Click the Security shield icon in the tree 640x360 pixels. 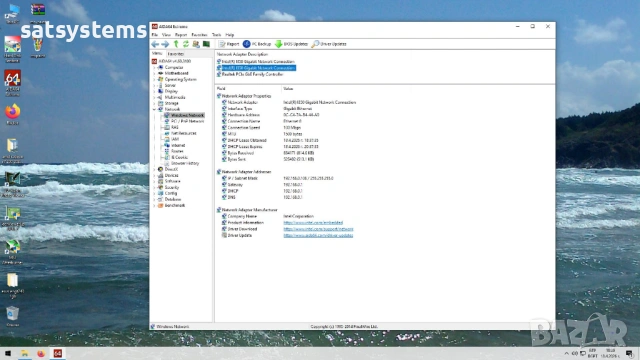pyautogui.click(x=160, y=187)
